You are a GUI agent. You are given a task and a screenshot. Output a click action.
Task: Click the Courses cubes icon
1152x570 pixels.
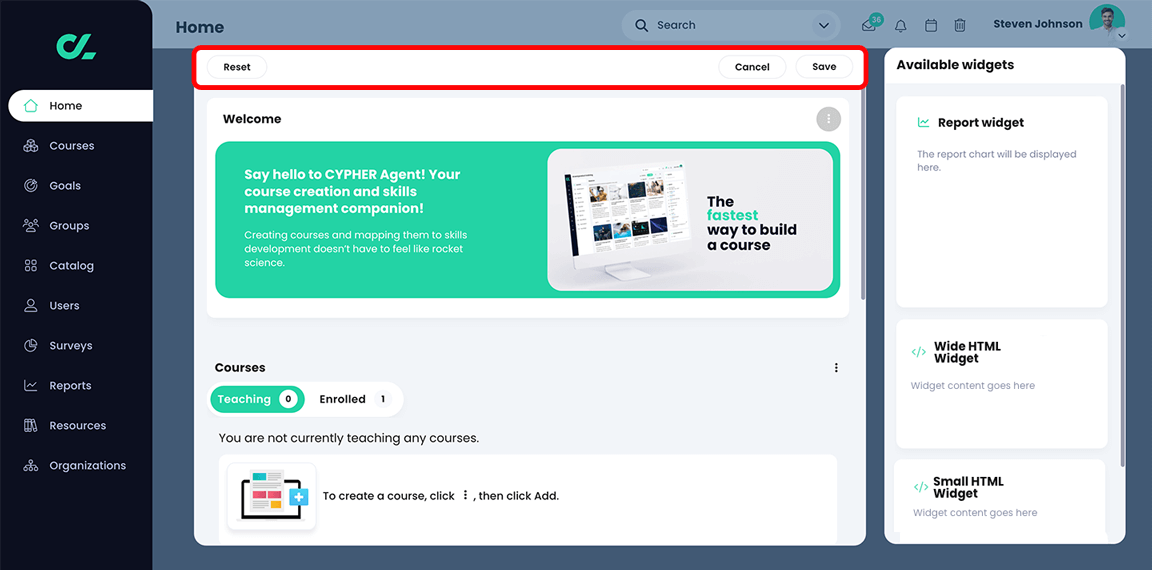pyautogui.click(x=30, y=145)
